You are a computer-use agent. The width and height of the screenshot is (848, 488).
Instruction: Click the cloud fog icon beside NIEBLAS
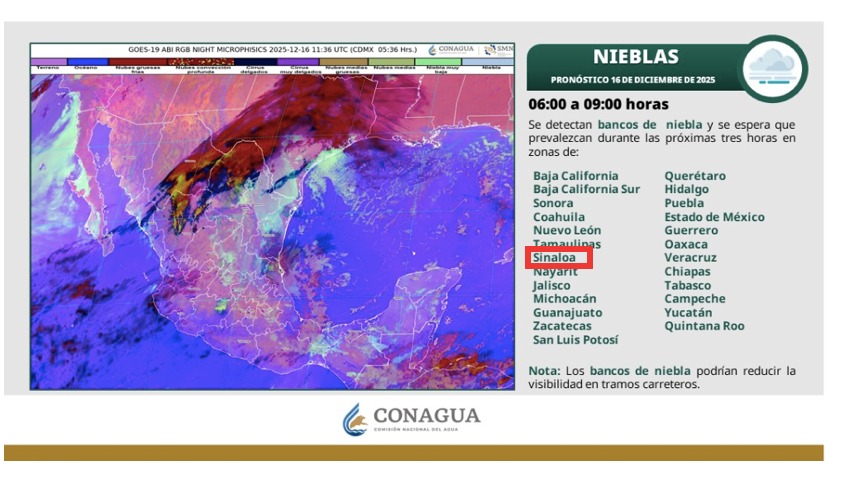[x=773, y=69]
